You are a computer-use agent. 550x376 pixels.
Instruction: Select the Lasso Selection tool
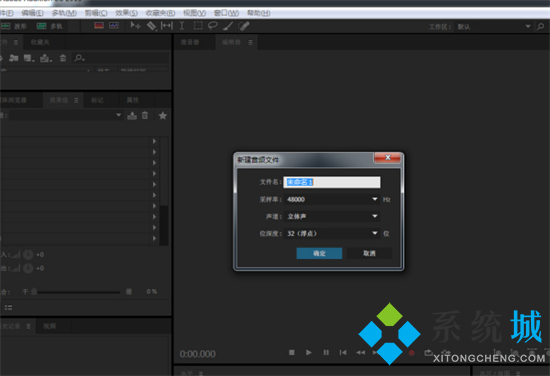click(213, 26)
